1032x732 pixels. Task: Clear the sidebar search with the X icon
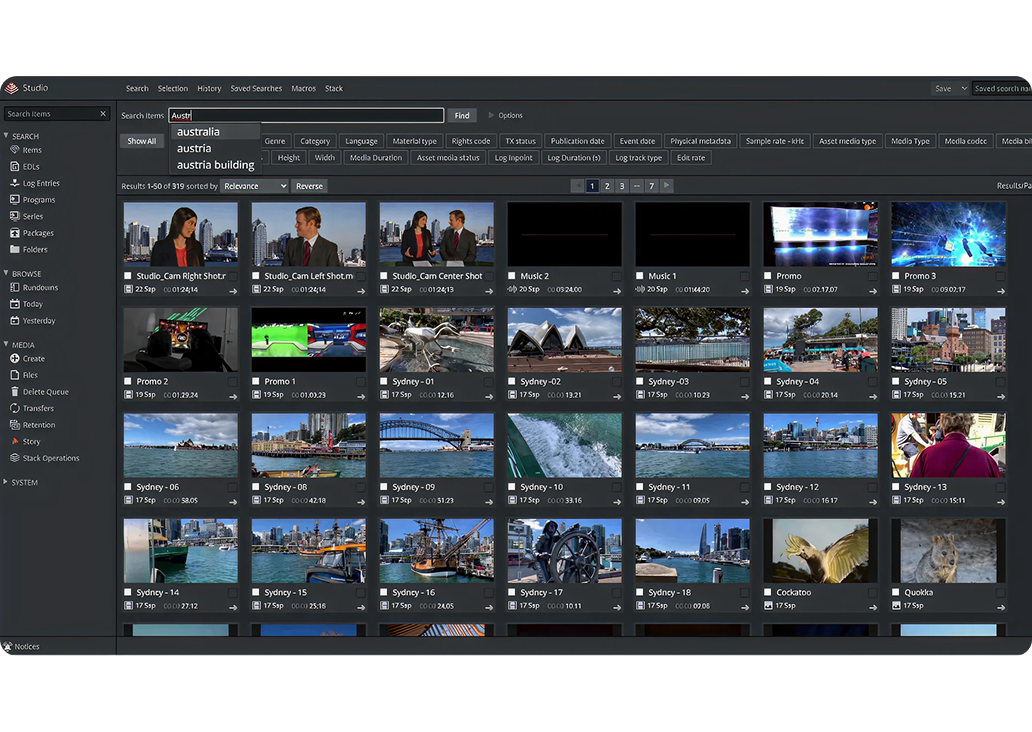(103, 114)
